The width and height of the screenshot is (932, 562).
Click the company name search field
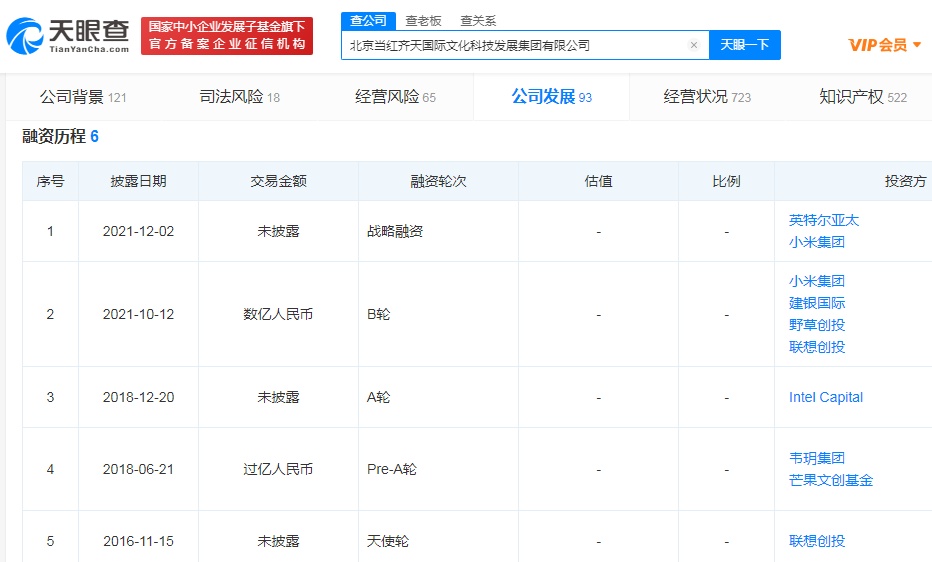pyautogui.click(x=515, y=45)
